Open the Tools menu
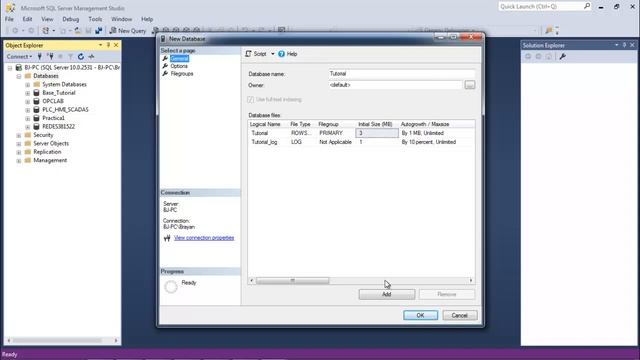The height and width of the screenshot is (360, 640). [95, 19]
